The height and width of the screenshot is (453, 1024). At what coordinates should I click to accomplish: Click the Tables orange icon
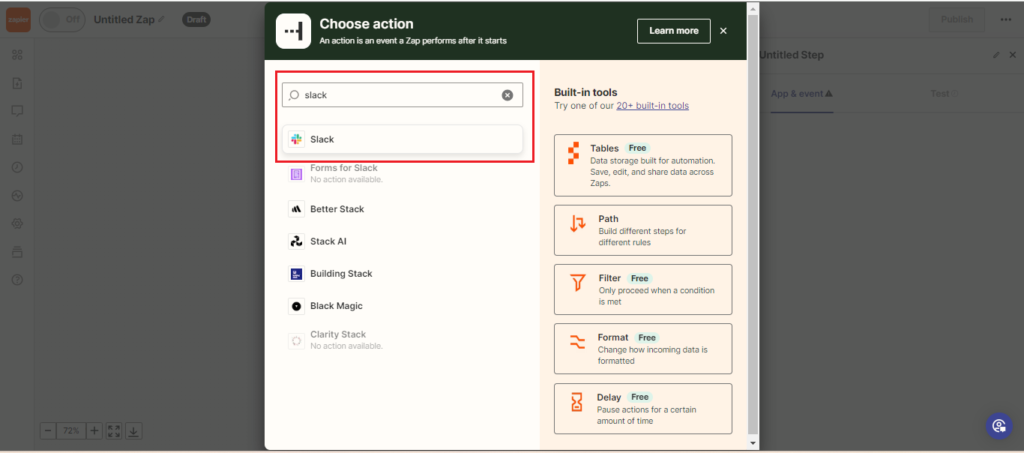click(x=573, y=153)
